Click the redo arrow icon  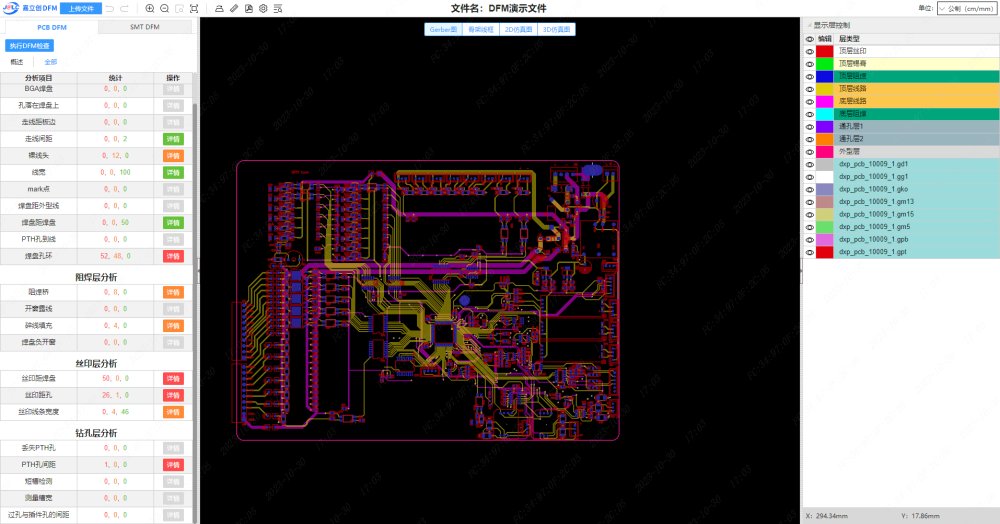(x=123, y=8)
